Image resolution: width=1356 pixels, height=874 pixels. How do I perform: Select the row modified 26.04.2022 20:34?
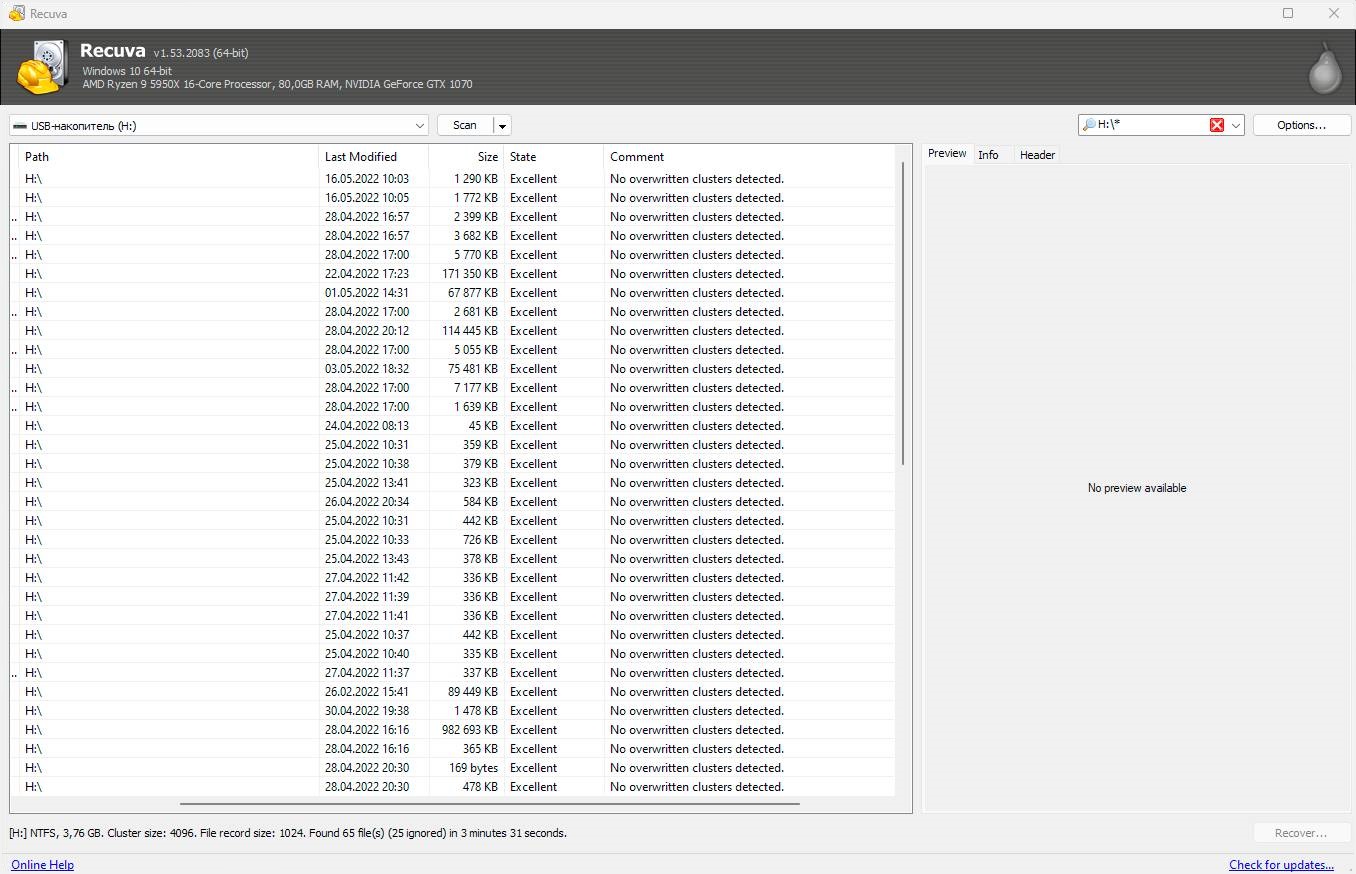[x=453, y=502]
